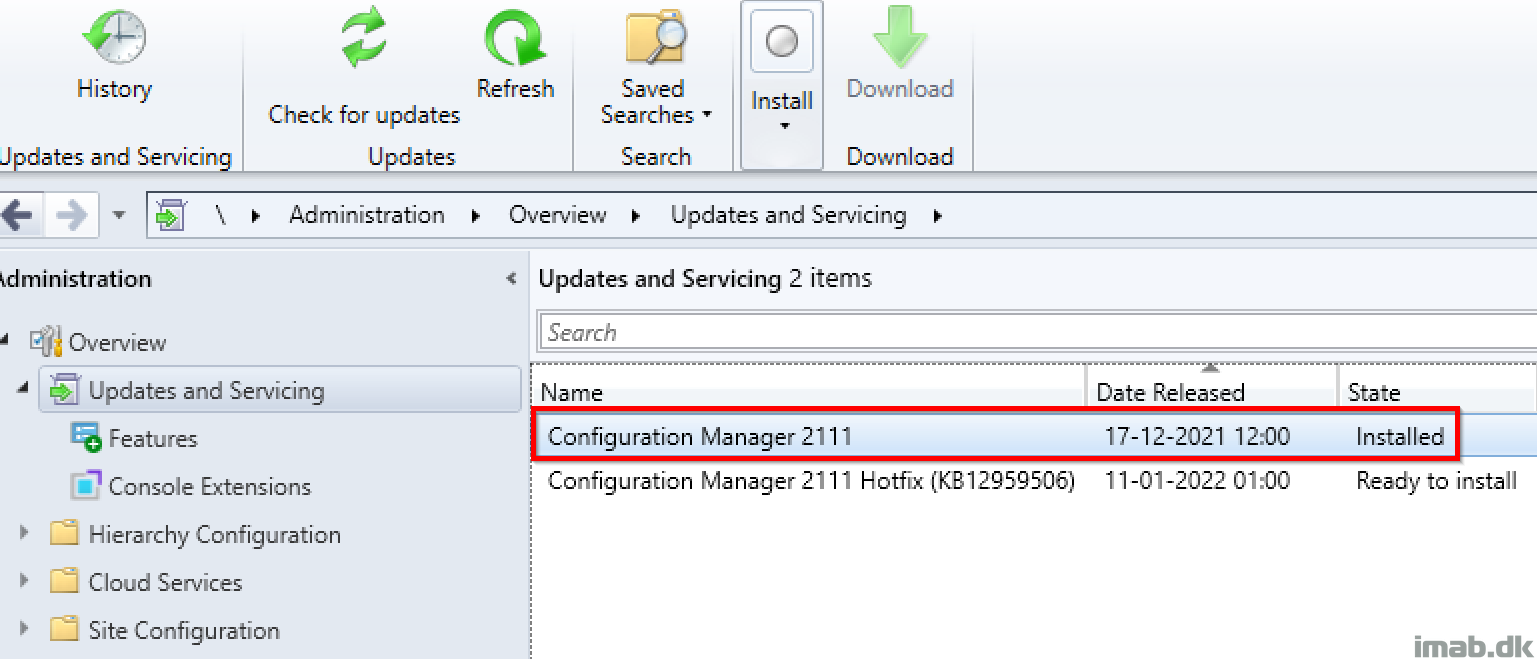
Task: Click the Back navigation arrow
Action: point(18,215)
